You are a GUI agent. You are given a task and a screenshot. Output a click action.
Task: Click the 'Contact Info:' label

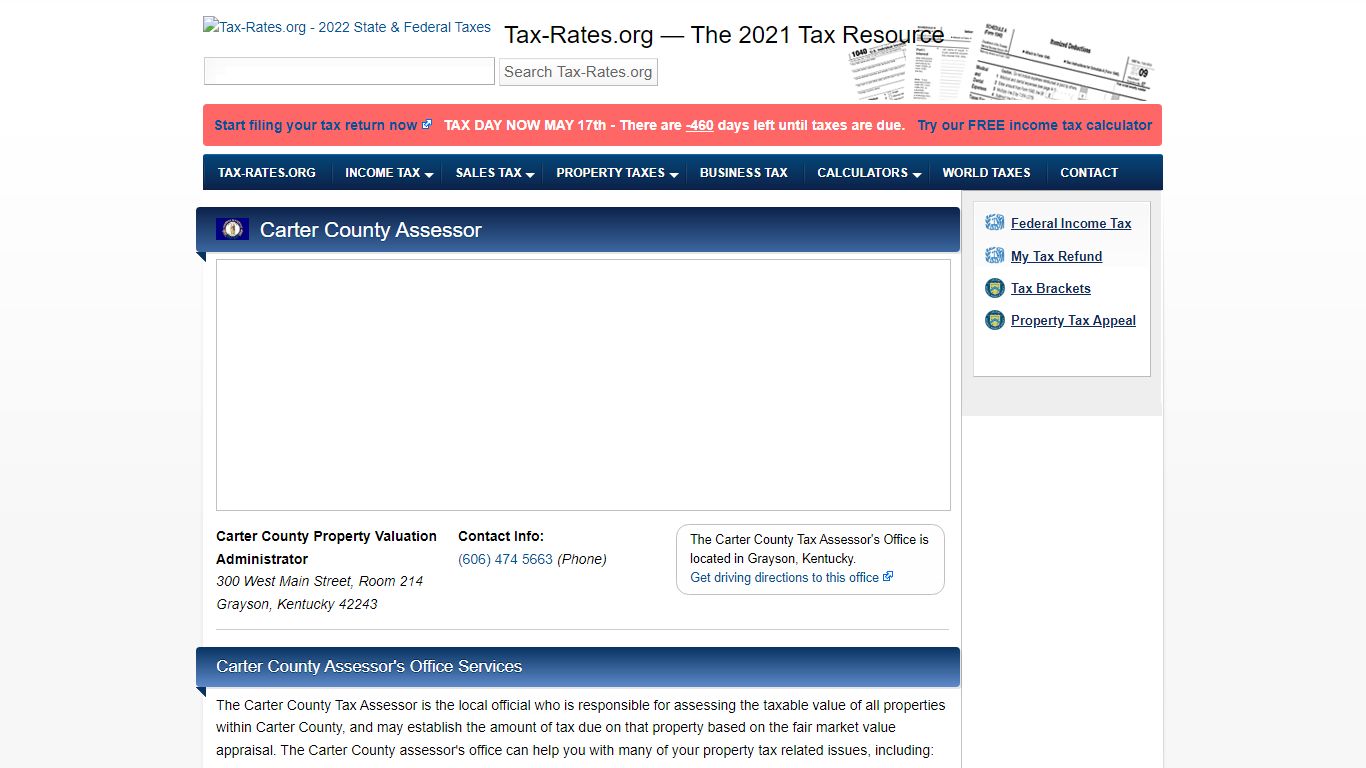tap(501, 536)
